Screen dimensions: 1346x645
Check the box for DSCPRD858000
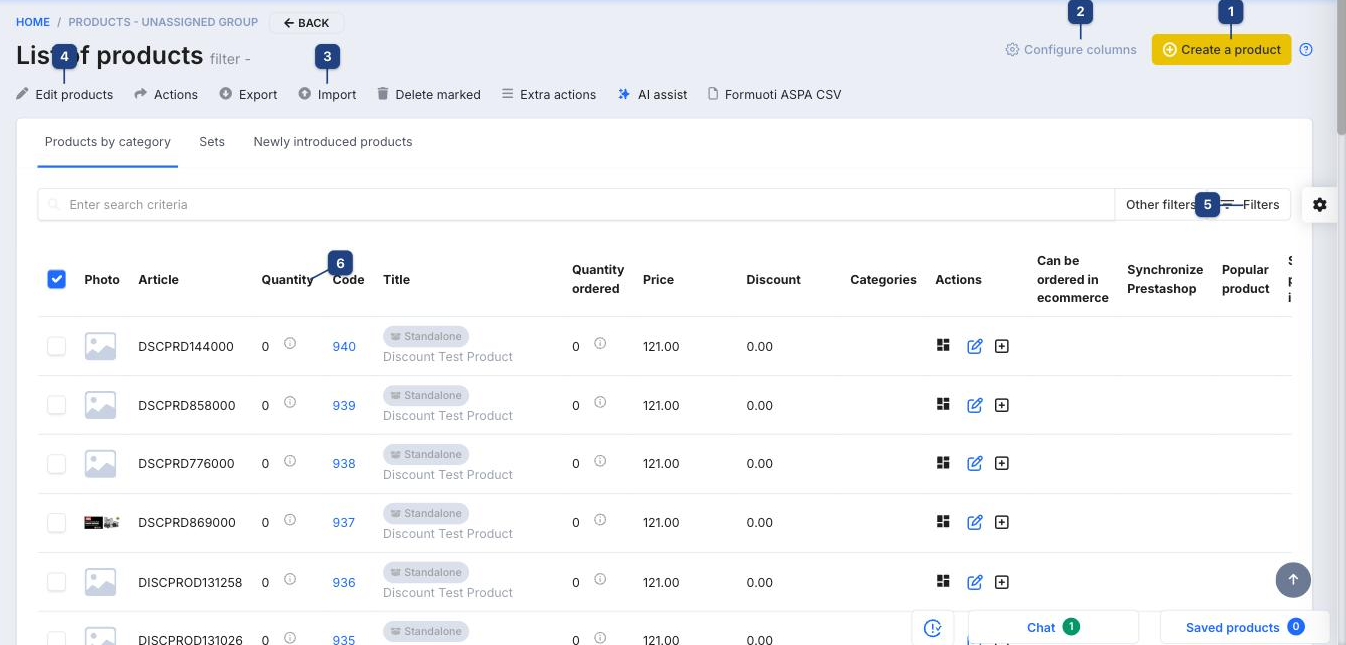[x=57, y=405]
